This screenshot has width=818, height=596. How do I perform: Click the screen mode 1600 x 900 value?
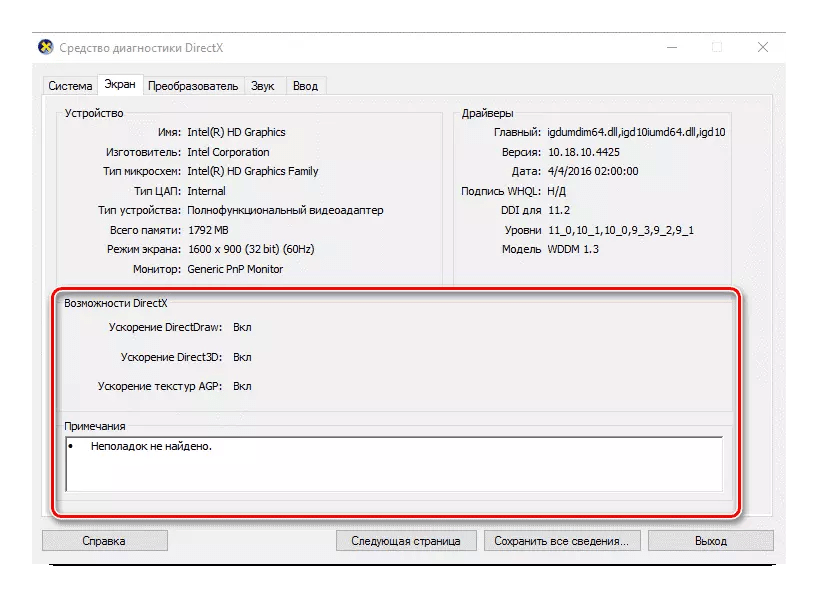[x=249, y=249]
